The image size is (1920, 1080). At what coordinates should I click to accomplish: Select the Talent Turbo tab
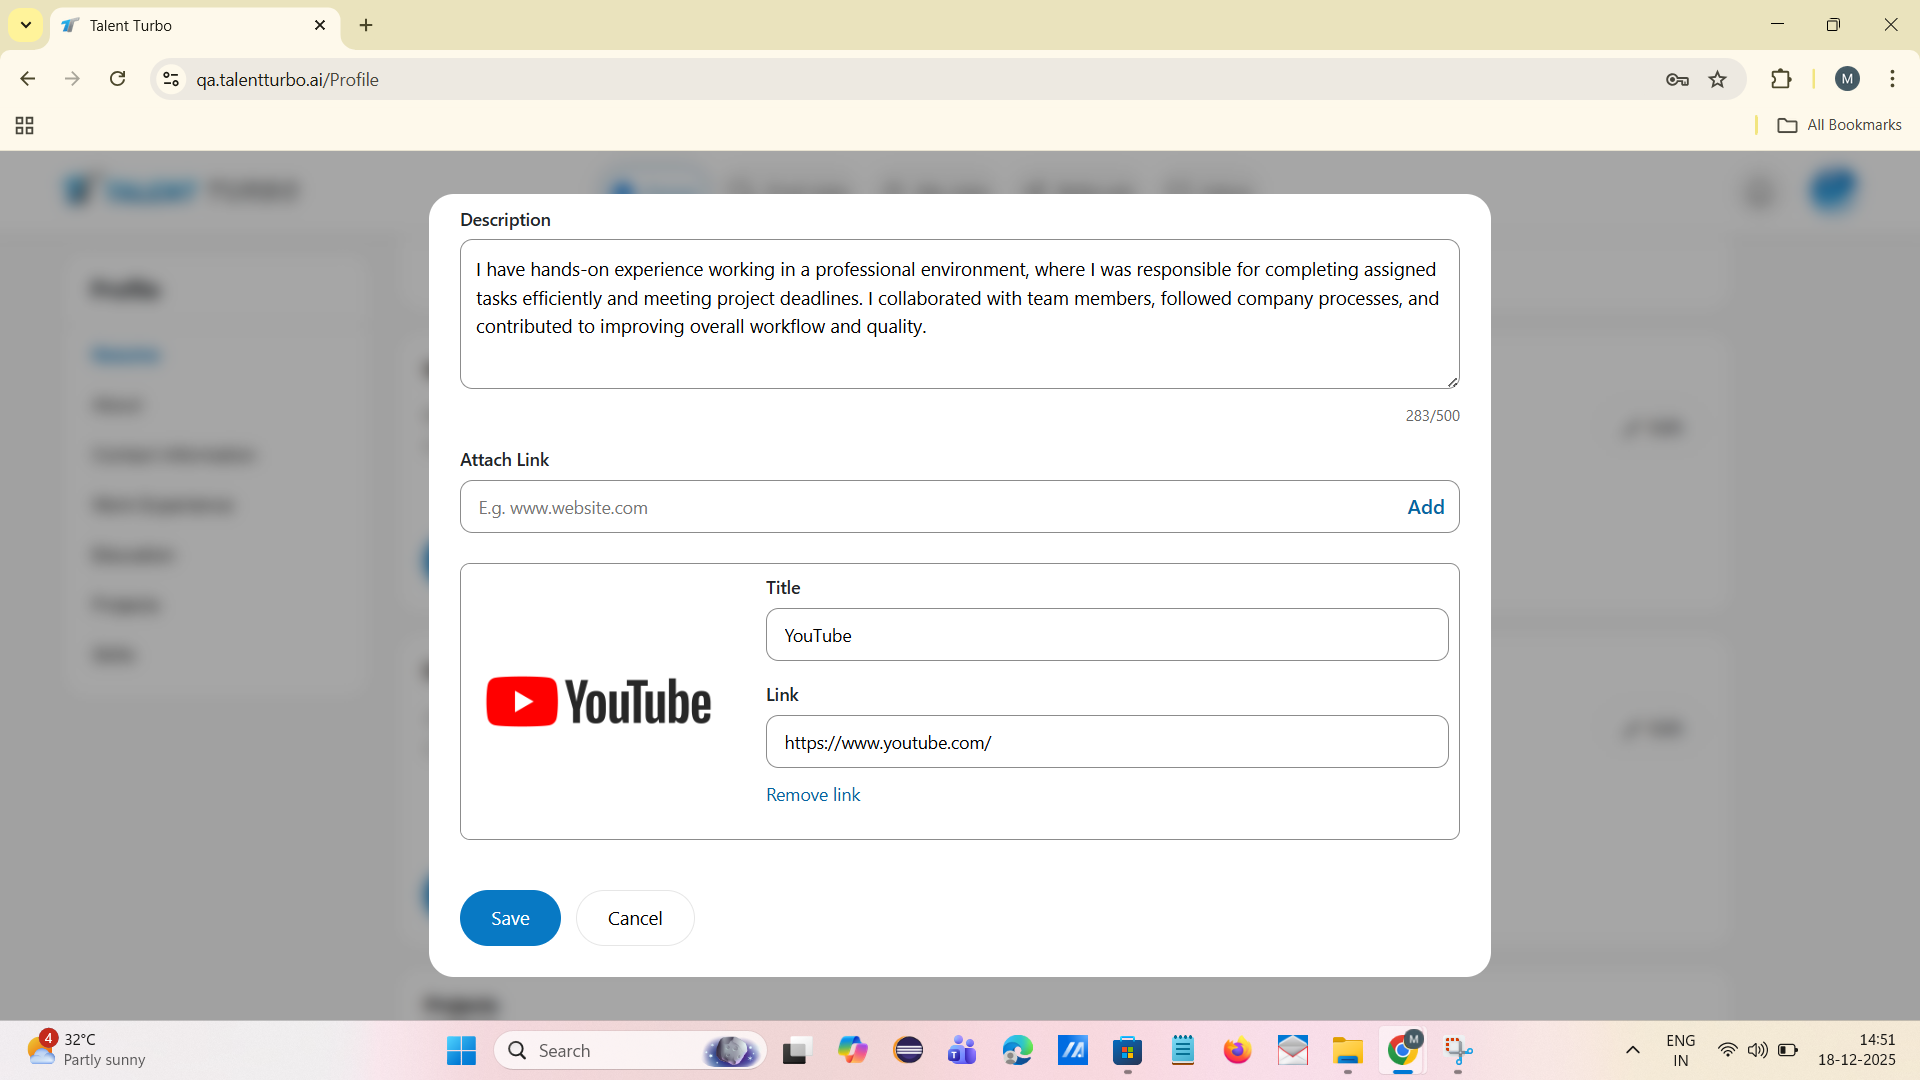point(195,26)
